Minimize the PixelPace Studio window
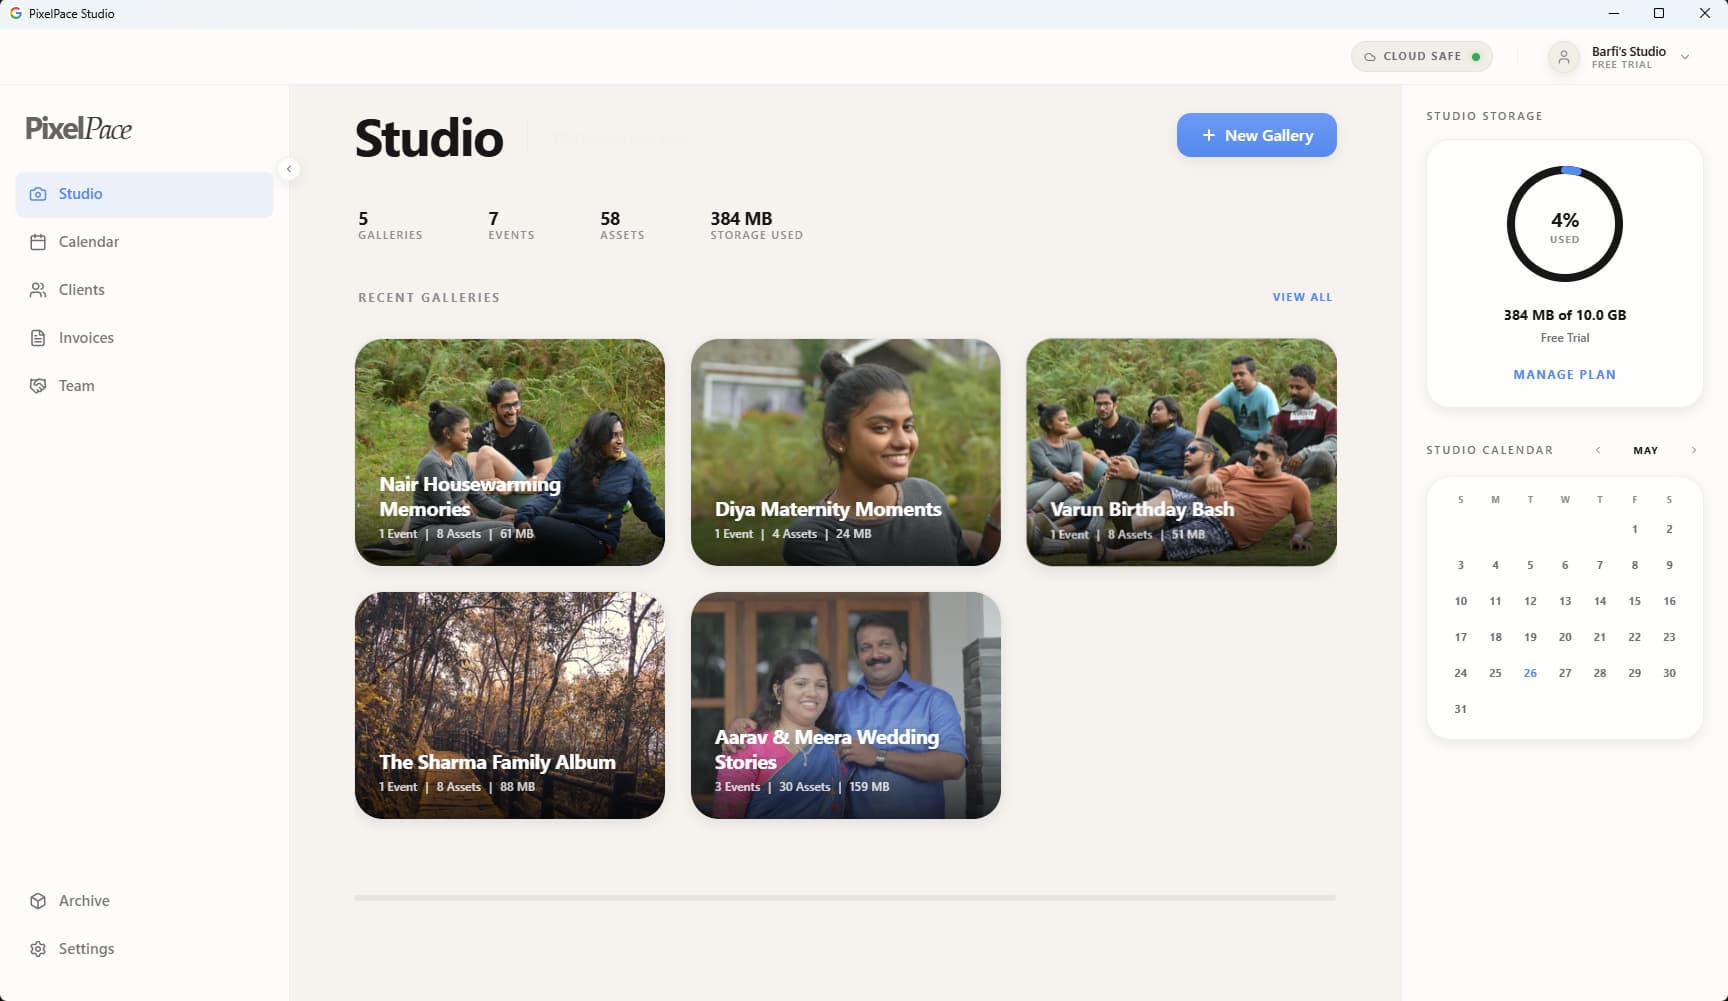The width and height of the screenshot is (1728, 1001). point(1613,13)
